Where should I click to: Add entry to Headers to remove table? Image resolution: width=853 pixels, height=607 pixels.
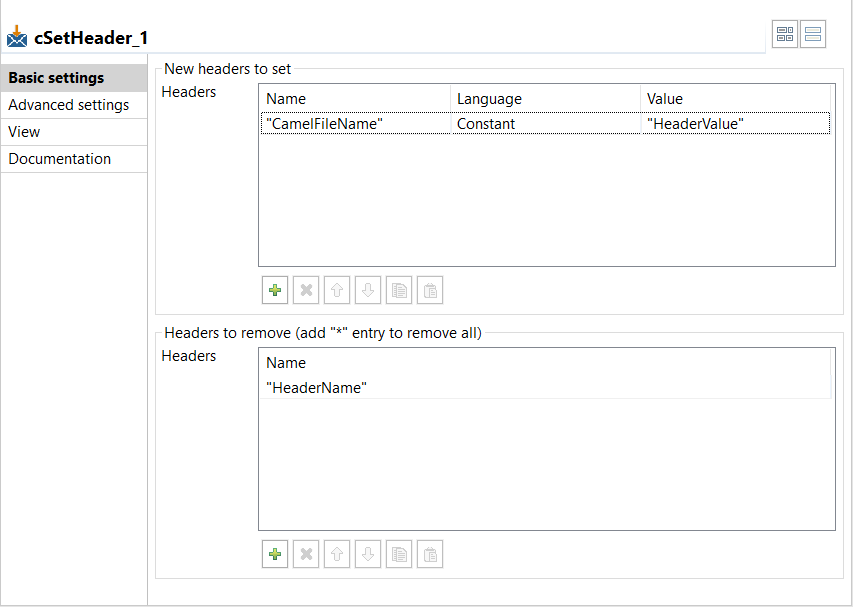[275, 555]
